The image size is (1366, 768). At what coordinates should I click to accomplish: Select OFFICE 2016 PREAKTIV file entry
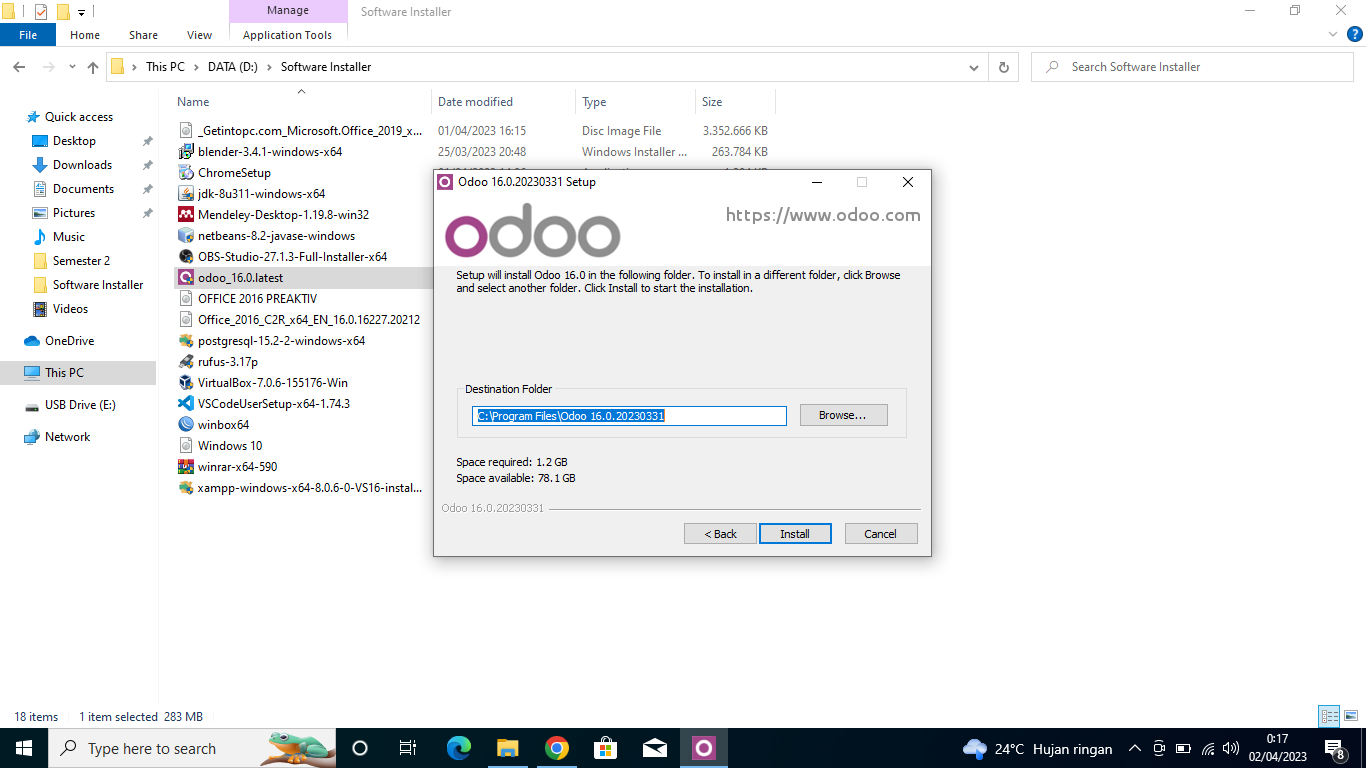pyautogui.click(x=257, y=299)
